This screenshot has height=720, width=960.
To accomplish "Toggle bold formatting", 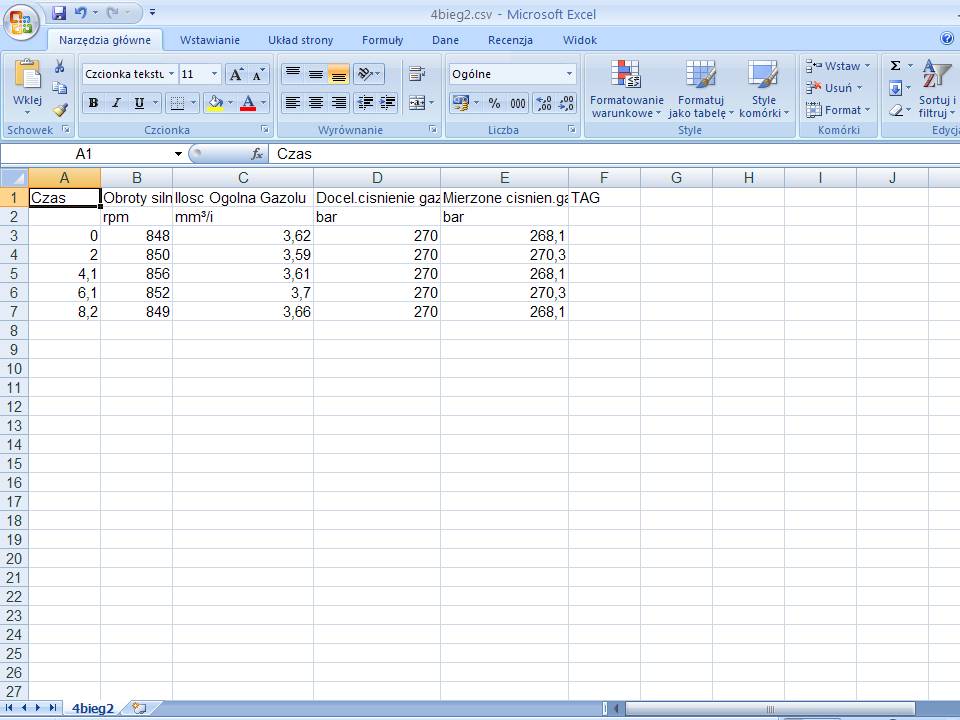I will pyautogui.click(x=93, y=103).
